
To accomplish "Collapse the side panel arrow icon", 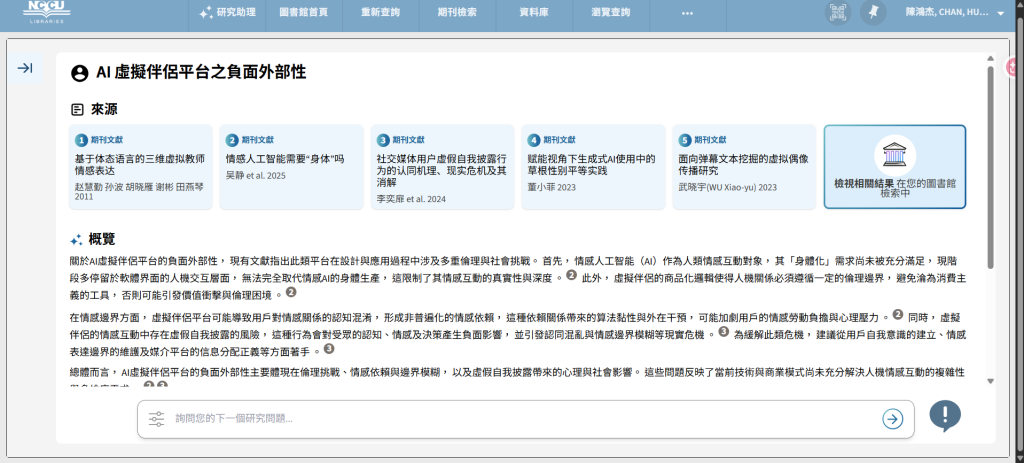I will point(25,68).
